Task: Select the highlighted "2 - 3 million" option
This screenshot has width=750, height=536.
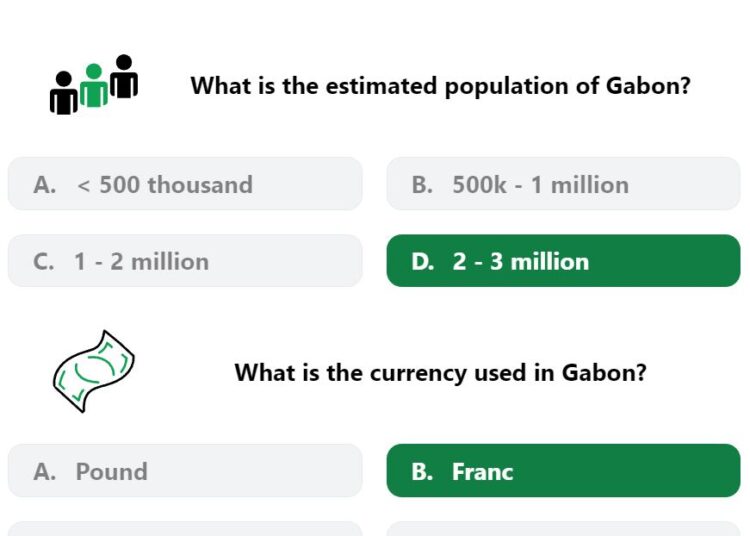Action: pyautogui.click(x=563, y=261)
